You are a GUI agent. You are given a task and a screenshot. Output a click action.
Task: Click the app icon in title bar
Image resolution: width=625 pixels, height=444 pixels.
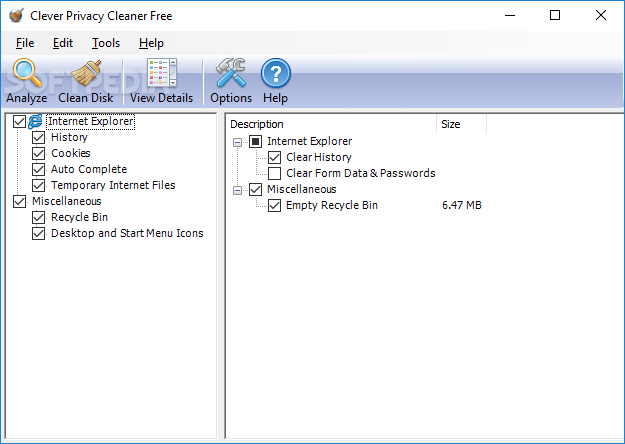(17, 16)
